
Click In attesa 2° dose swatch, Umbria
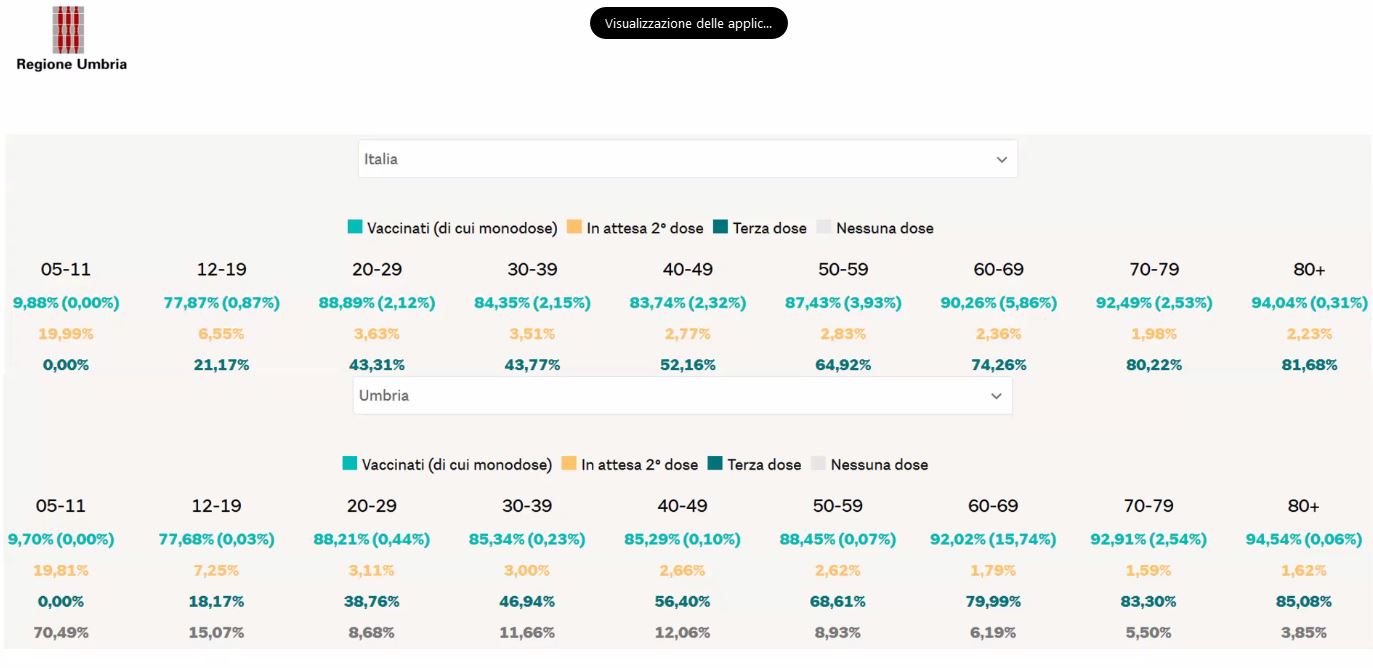click(569, 464)
